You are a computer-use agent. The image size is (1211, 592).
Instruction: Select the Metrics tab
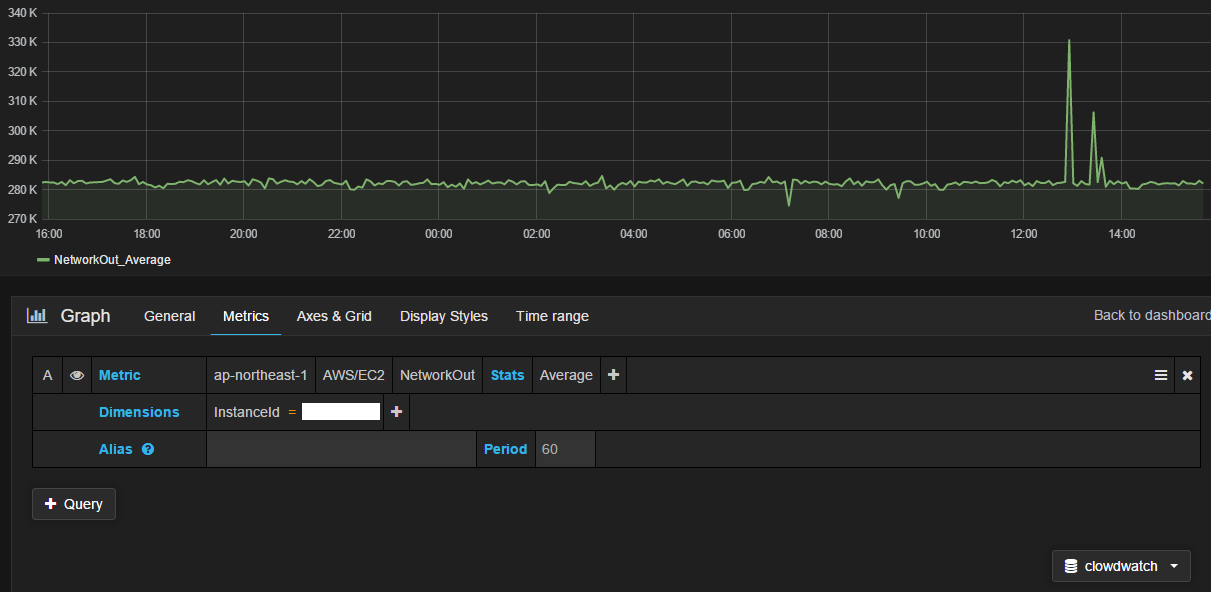coord(246,316)
